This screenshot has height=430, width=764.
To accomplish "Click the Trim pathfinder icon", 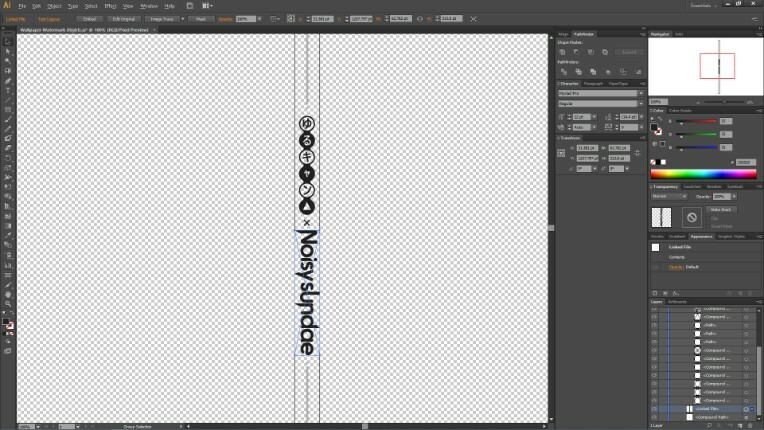I will point(578,72).
